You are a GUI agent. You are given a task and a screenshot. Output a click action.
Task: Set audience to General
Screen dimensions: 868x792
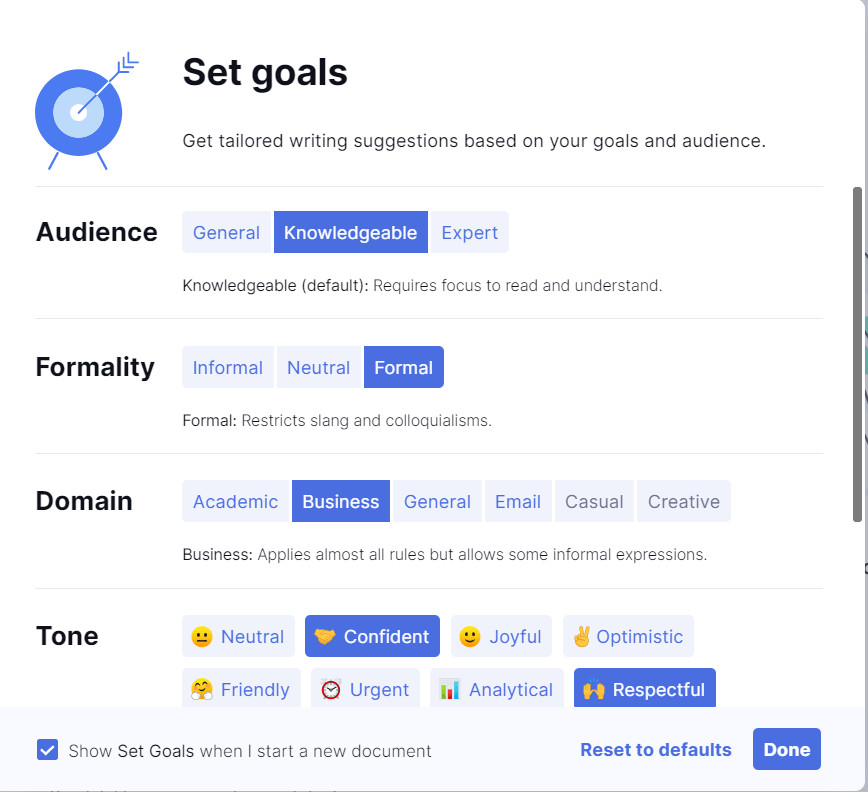click(226, 232)
